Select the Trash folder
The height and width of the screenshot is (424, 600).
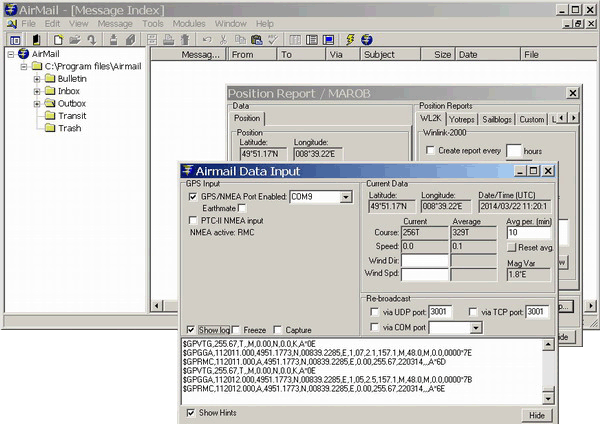pos(69,128)
